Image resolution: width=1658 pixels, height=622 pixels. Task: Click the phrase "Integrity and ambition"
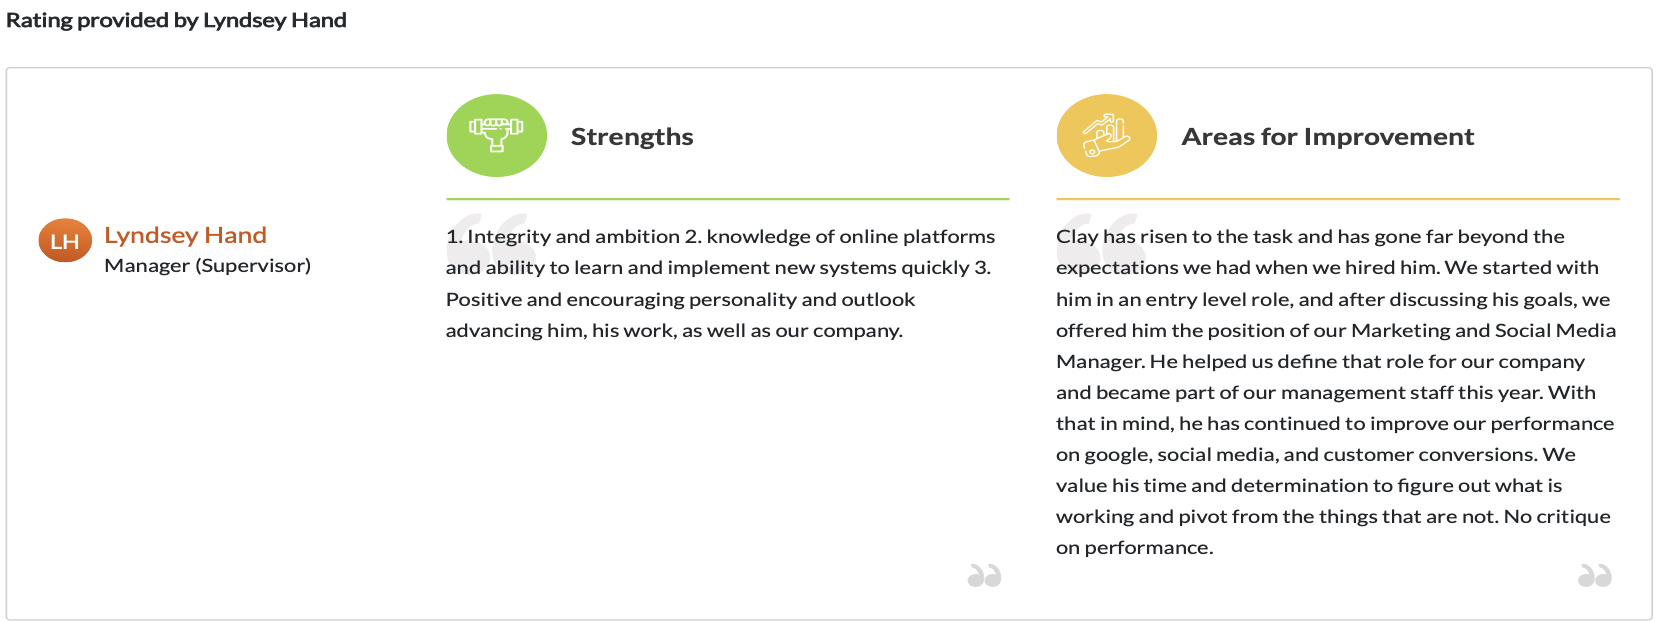[573, 237]
